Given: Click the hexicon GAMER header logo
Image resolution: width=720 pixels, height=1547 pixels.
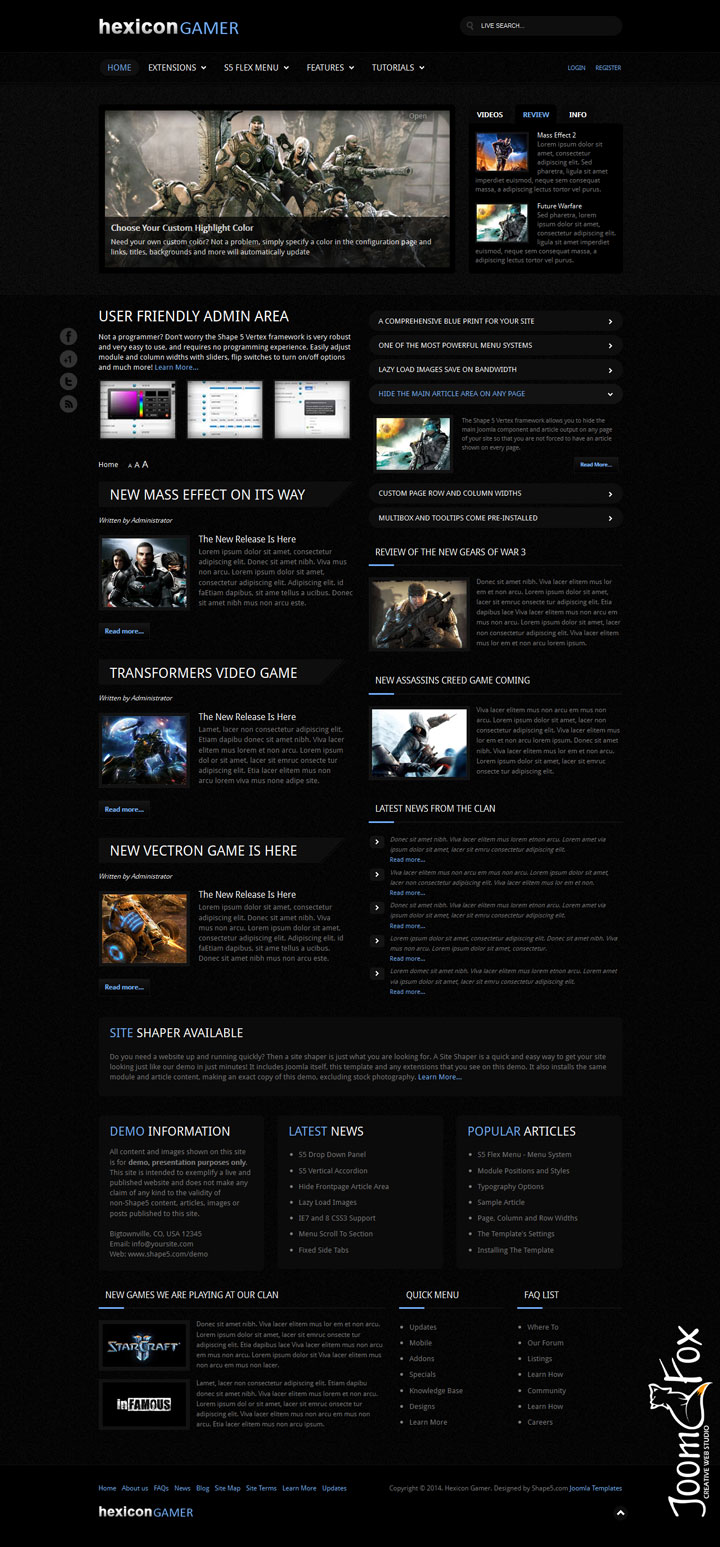Looking at the screenshot, I should click(169, 27).
